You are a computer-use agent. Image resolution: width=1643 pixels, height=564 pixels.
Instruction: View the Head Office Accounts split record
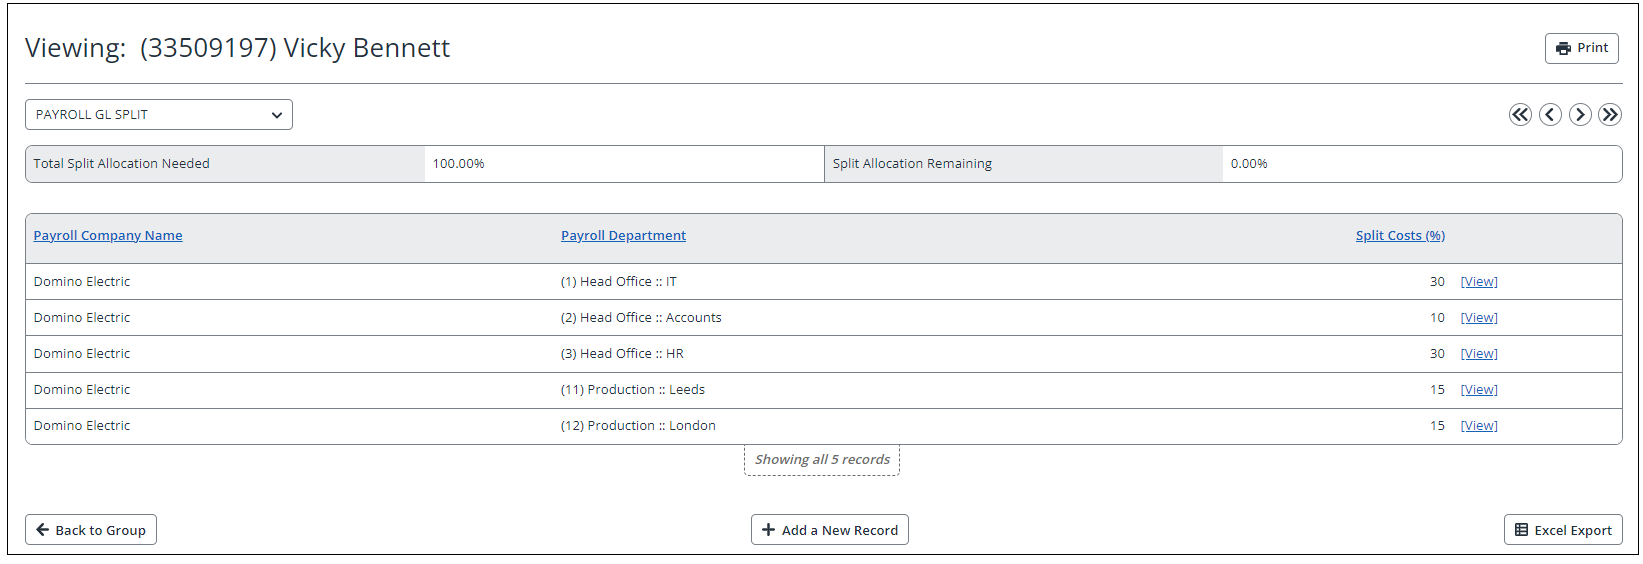click(x=1479, y=318)
